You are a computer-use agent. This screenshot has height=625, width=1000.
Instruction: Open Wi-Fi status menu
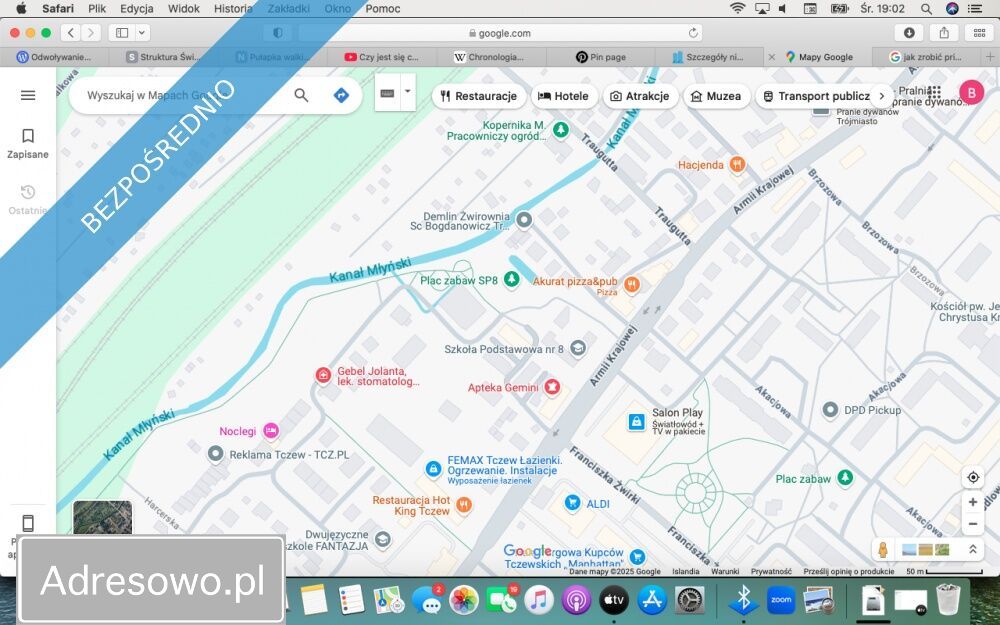point(737,8)
